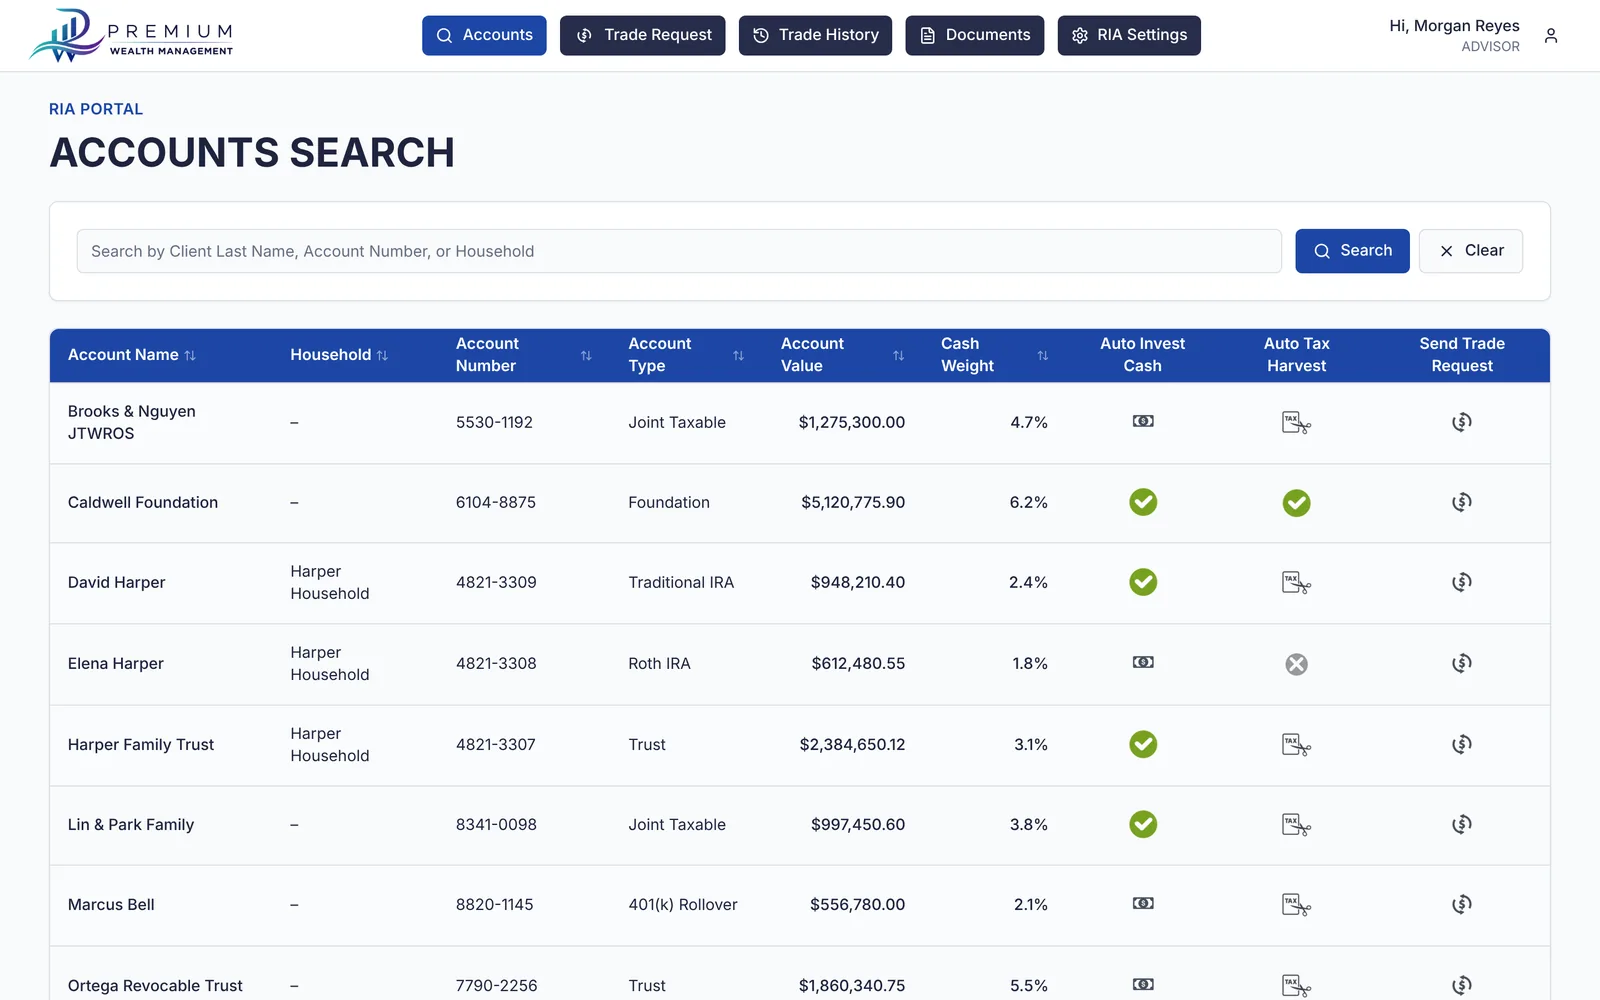Image resolution: width=1600 pixels, height=1000 pixels.
Task: Toggle Auto Invest Cash for Lin & Park Family
Action: pos(1143,824)
